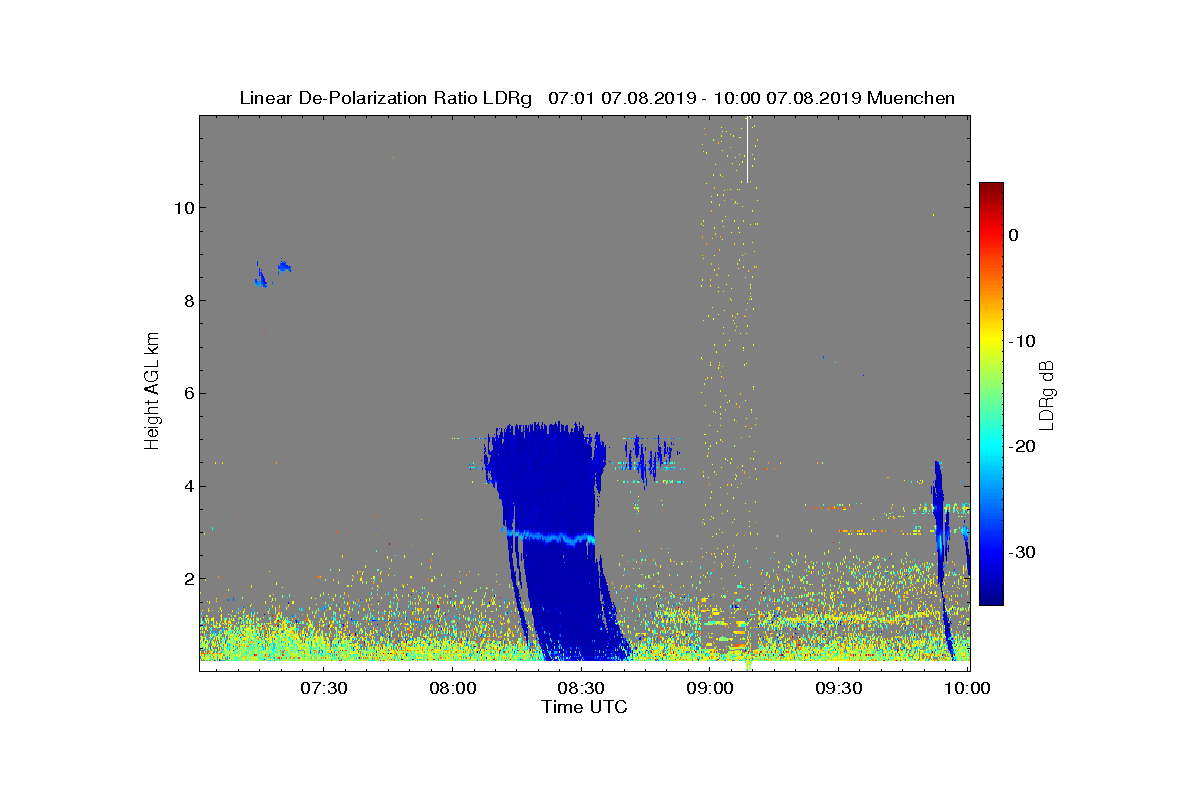Click the large blue cloud column near 08:20
This screenshot has width=1200, height=800.
(x=555, y=540)
